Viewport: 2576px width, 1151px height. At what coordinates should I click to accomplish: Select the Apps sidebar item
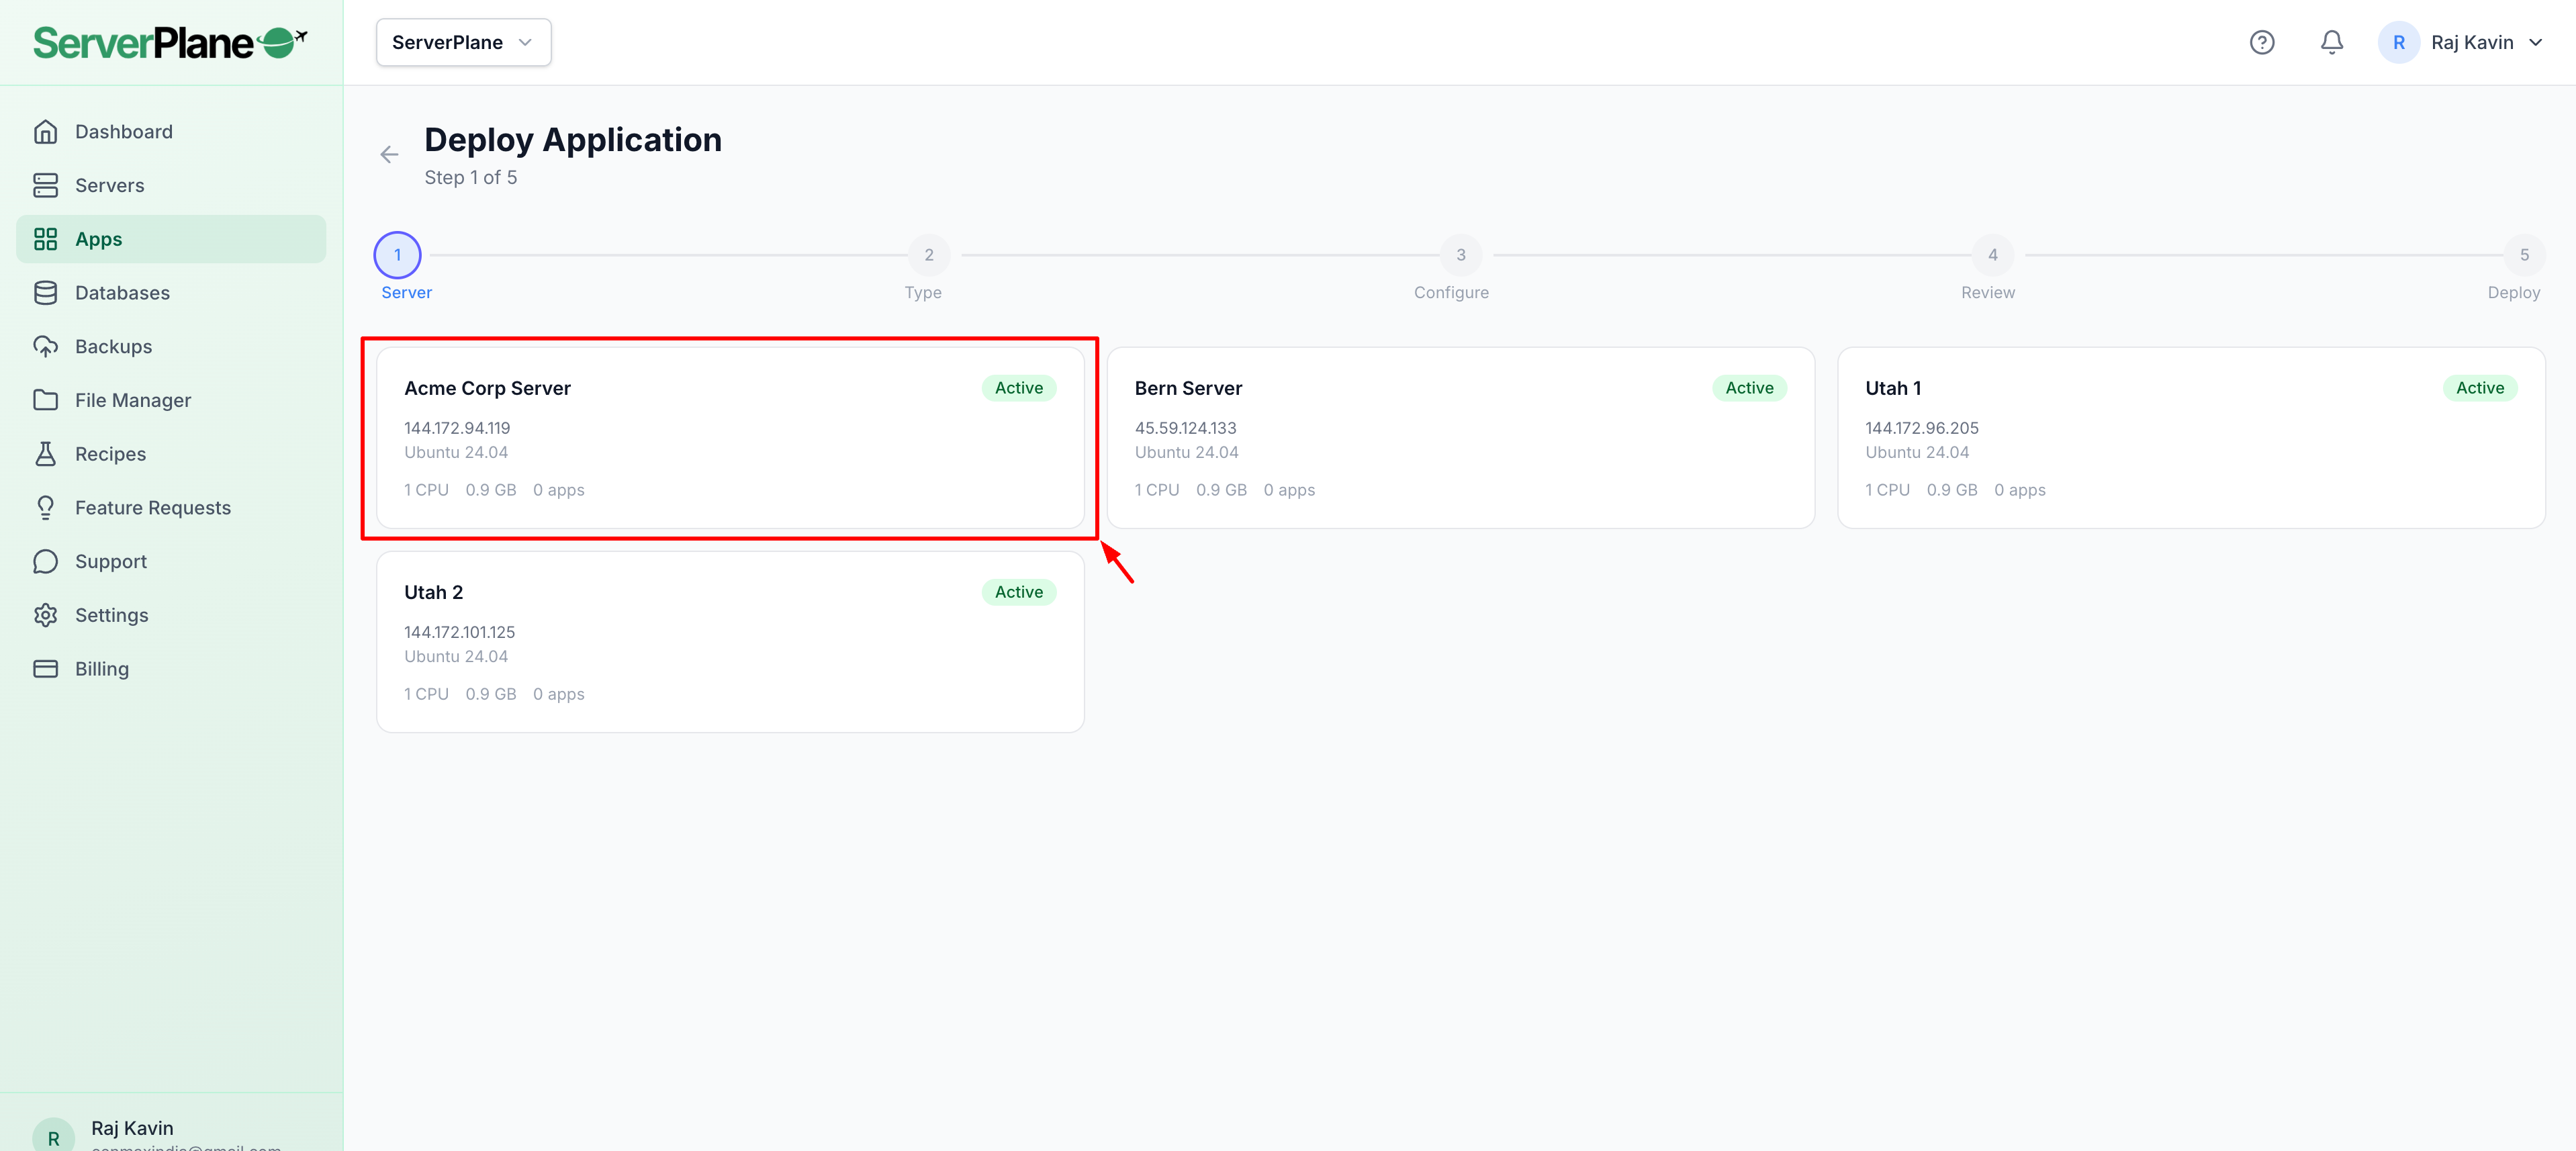point(171,239)
